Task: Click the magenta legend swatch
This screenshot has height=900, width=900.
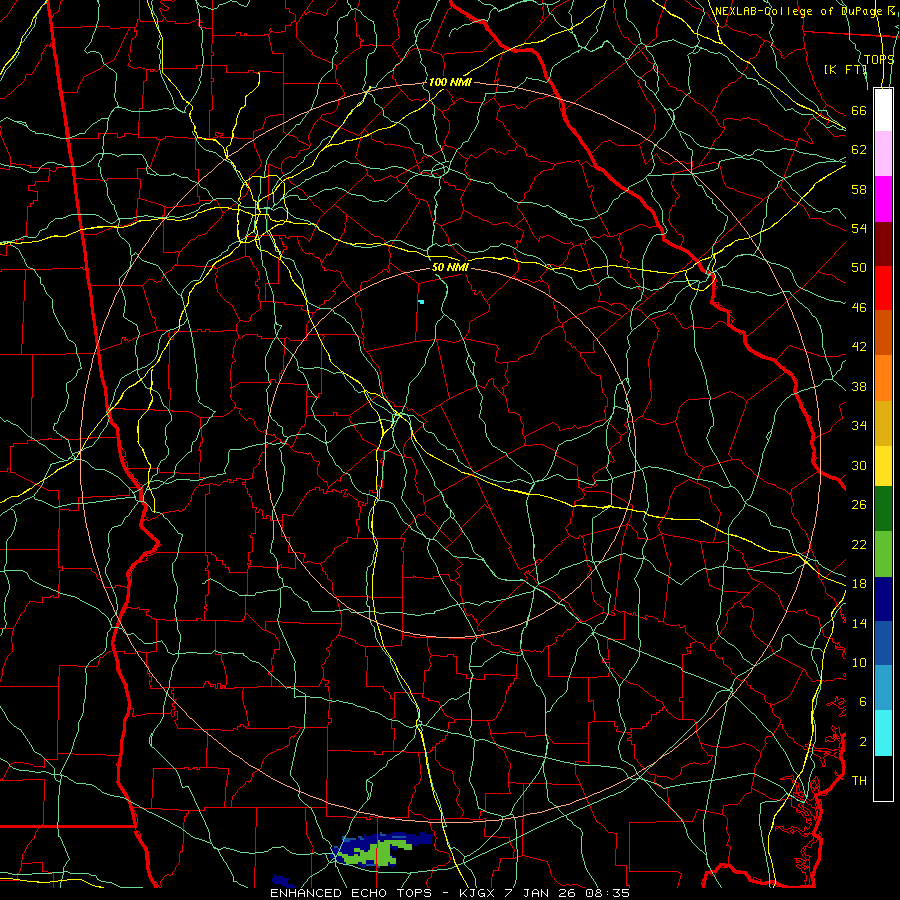Action: coord(883,199)
